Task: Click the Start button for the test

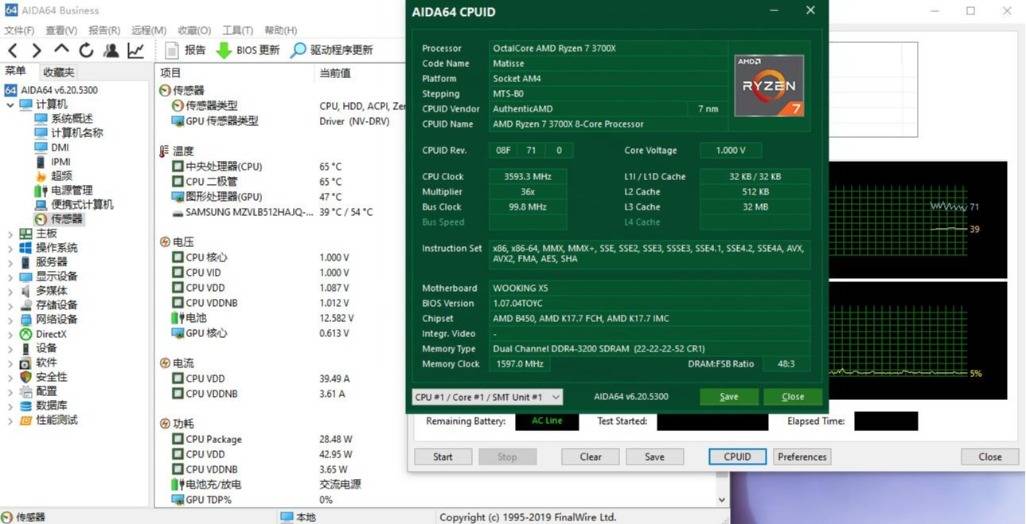Action: pos(443,457)
